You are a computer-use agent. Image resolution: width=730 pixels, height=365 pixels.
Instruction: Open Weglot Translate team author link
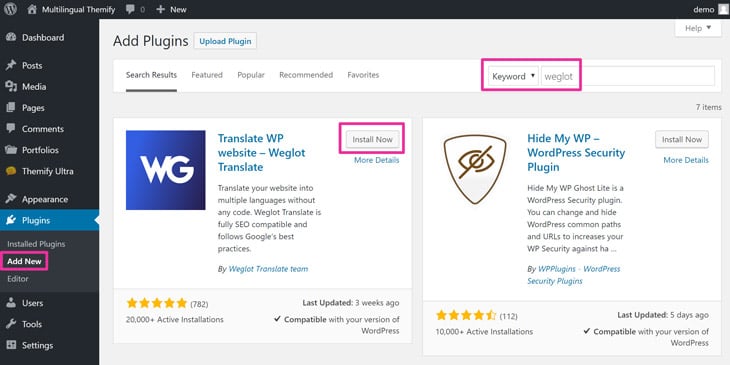268,269
